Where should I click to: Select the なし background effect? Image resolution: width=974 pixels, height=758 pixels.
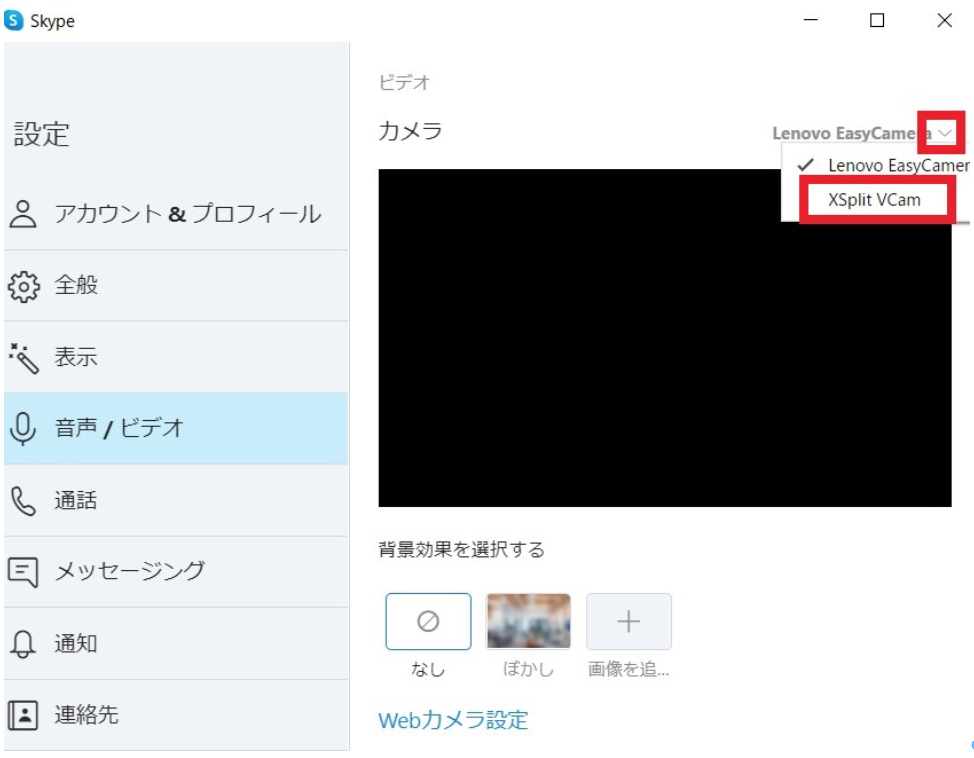click(428, 621)
